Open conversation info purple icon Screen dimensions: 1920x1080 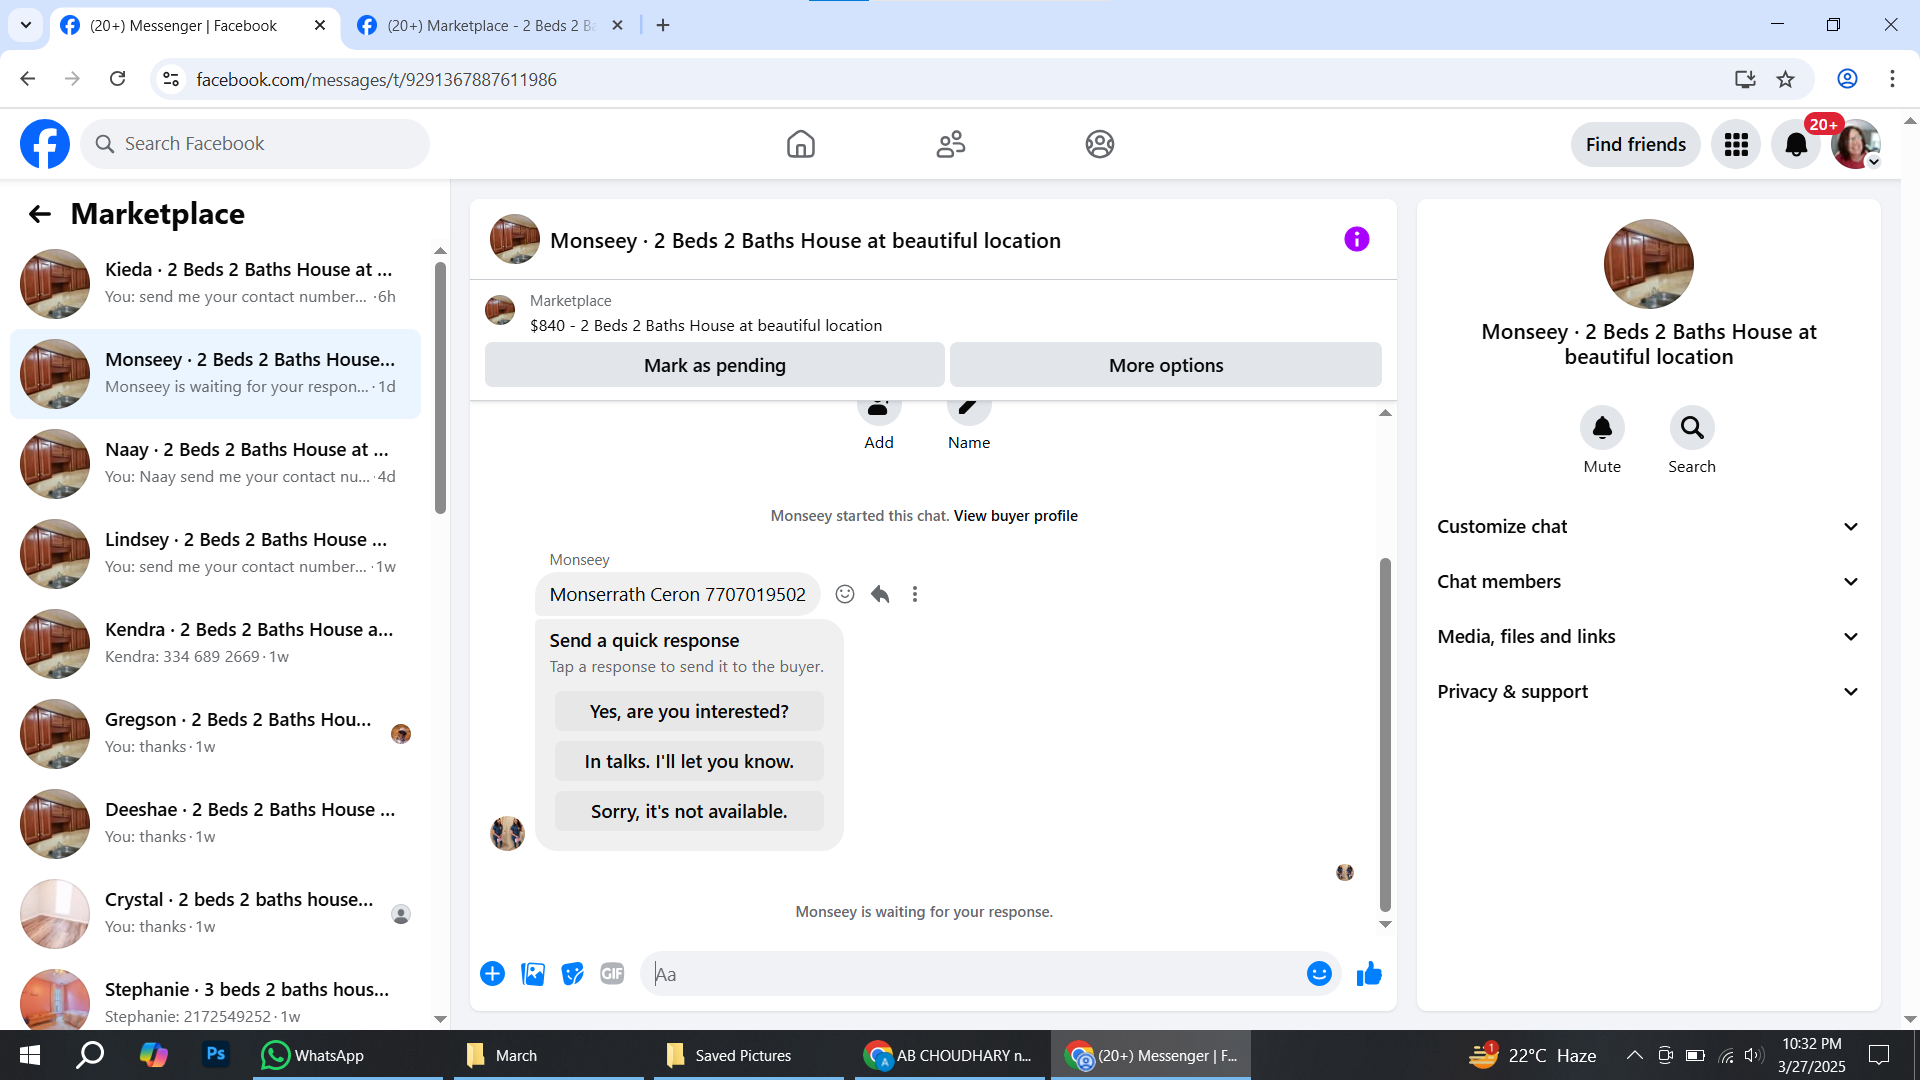click(1356, 239)
